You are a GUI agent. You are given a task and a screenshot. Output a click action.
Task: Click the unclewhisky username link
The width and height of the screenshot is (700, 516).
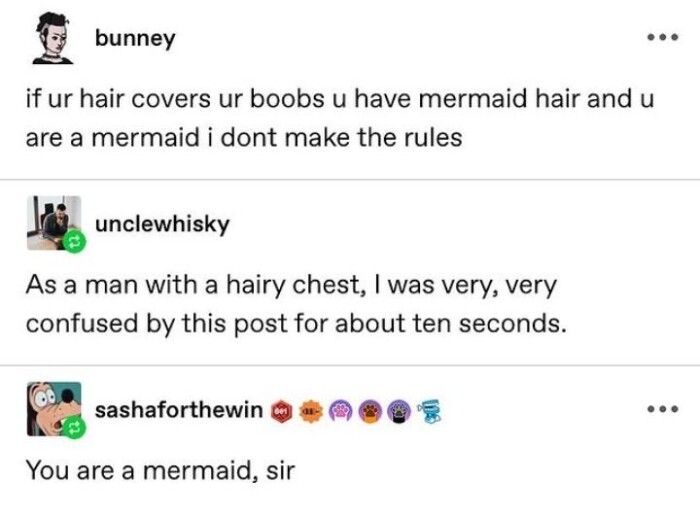click(162, 224)
